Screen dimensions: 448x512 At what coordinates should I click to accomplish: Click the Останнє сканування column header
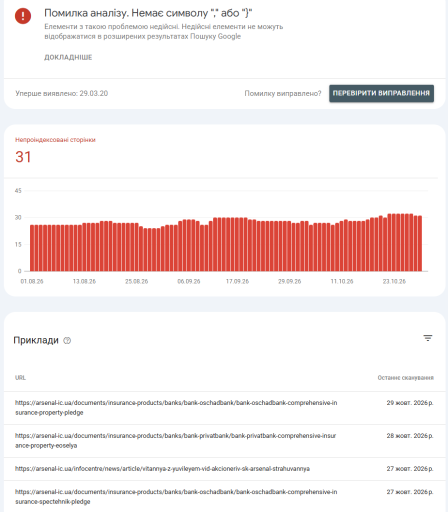tap(405, 378)
